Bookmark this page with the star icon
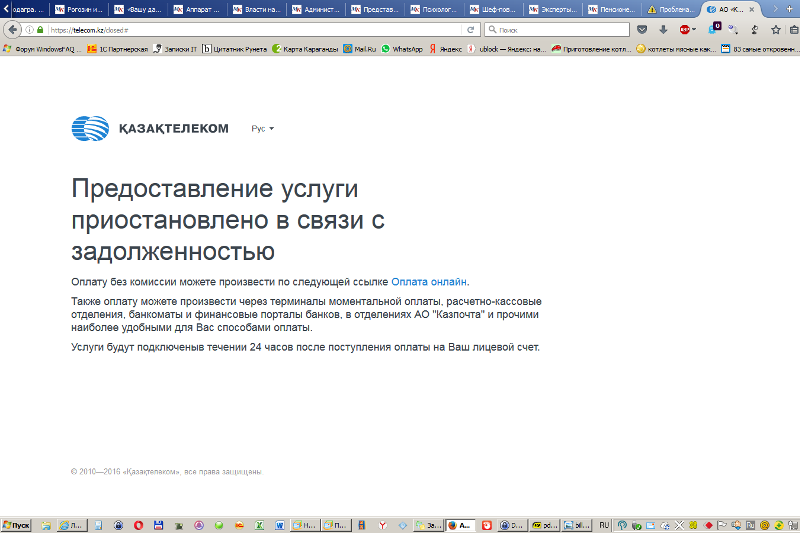 775,30
